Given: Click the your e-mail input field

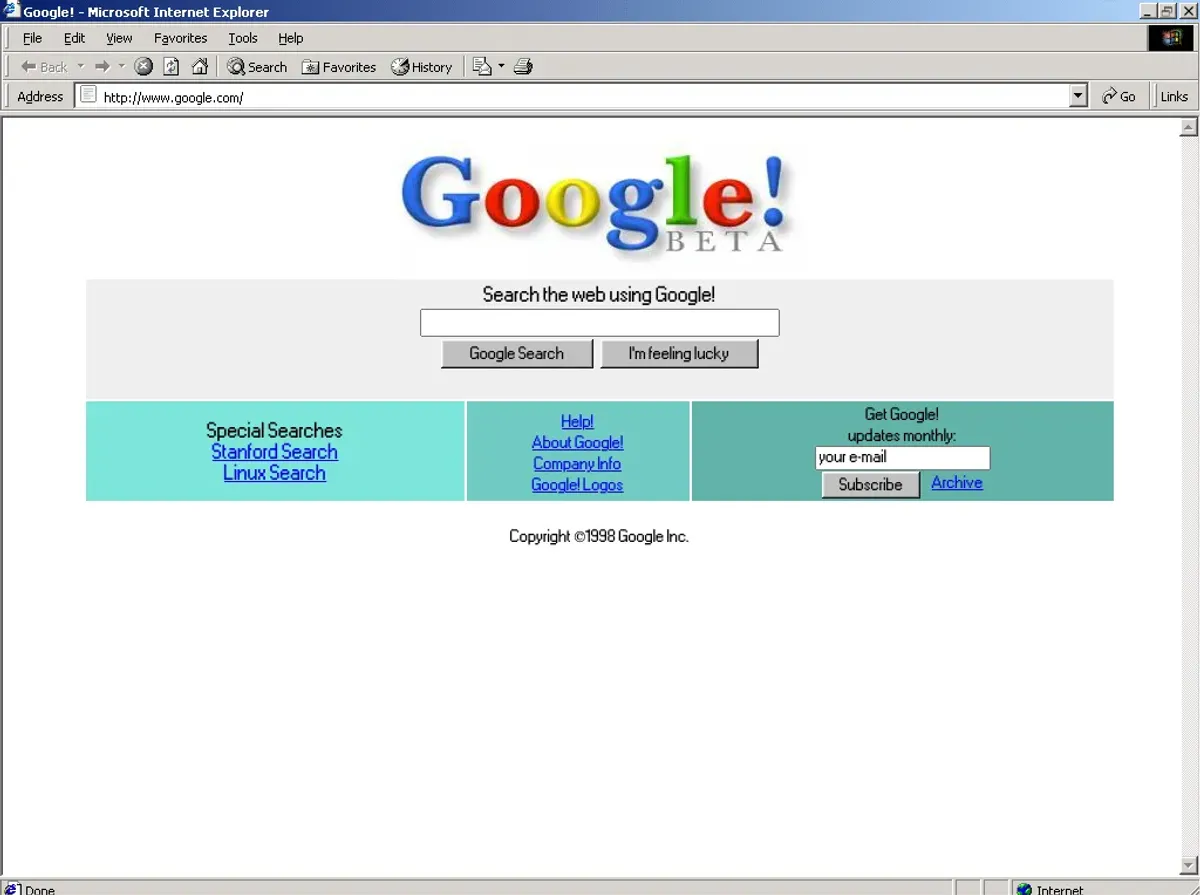Looking at the screenshot, I should pyautogui.click(x=902, y=458).
